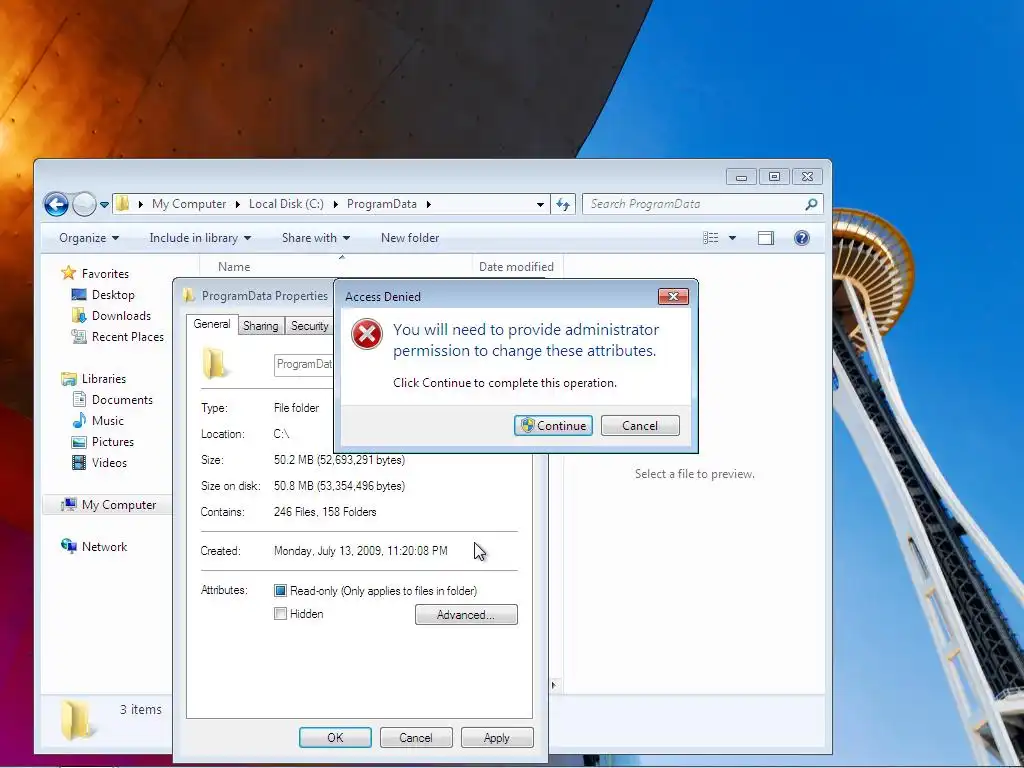Click the Music note icon in sidebar
Screen dimensions: 1024x768
[79, 420]
